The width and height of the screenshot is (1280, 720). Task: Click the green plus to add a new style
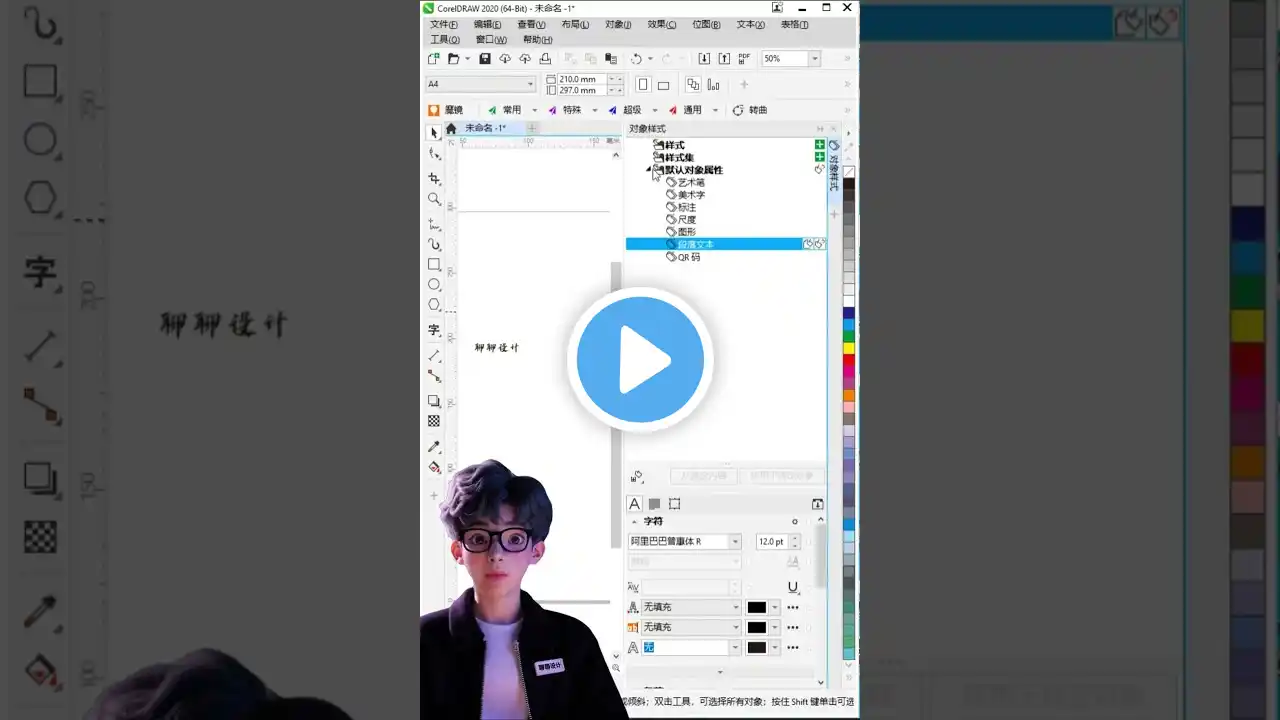(x=819, y=144)
